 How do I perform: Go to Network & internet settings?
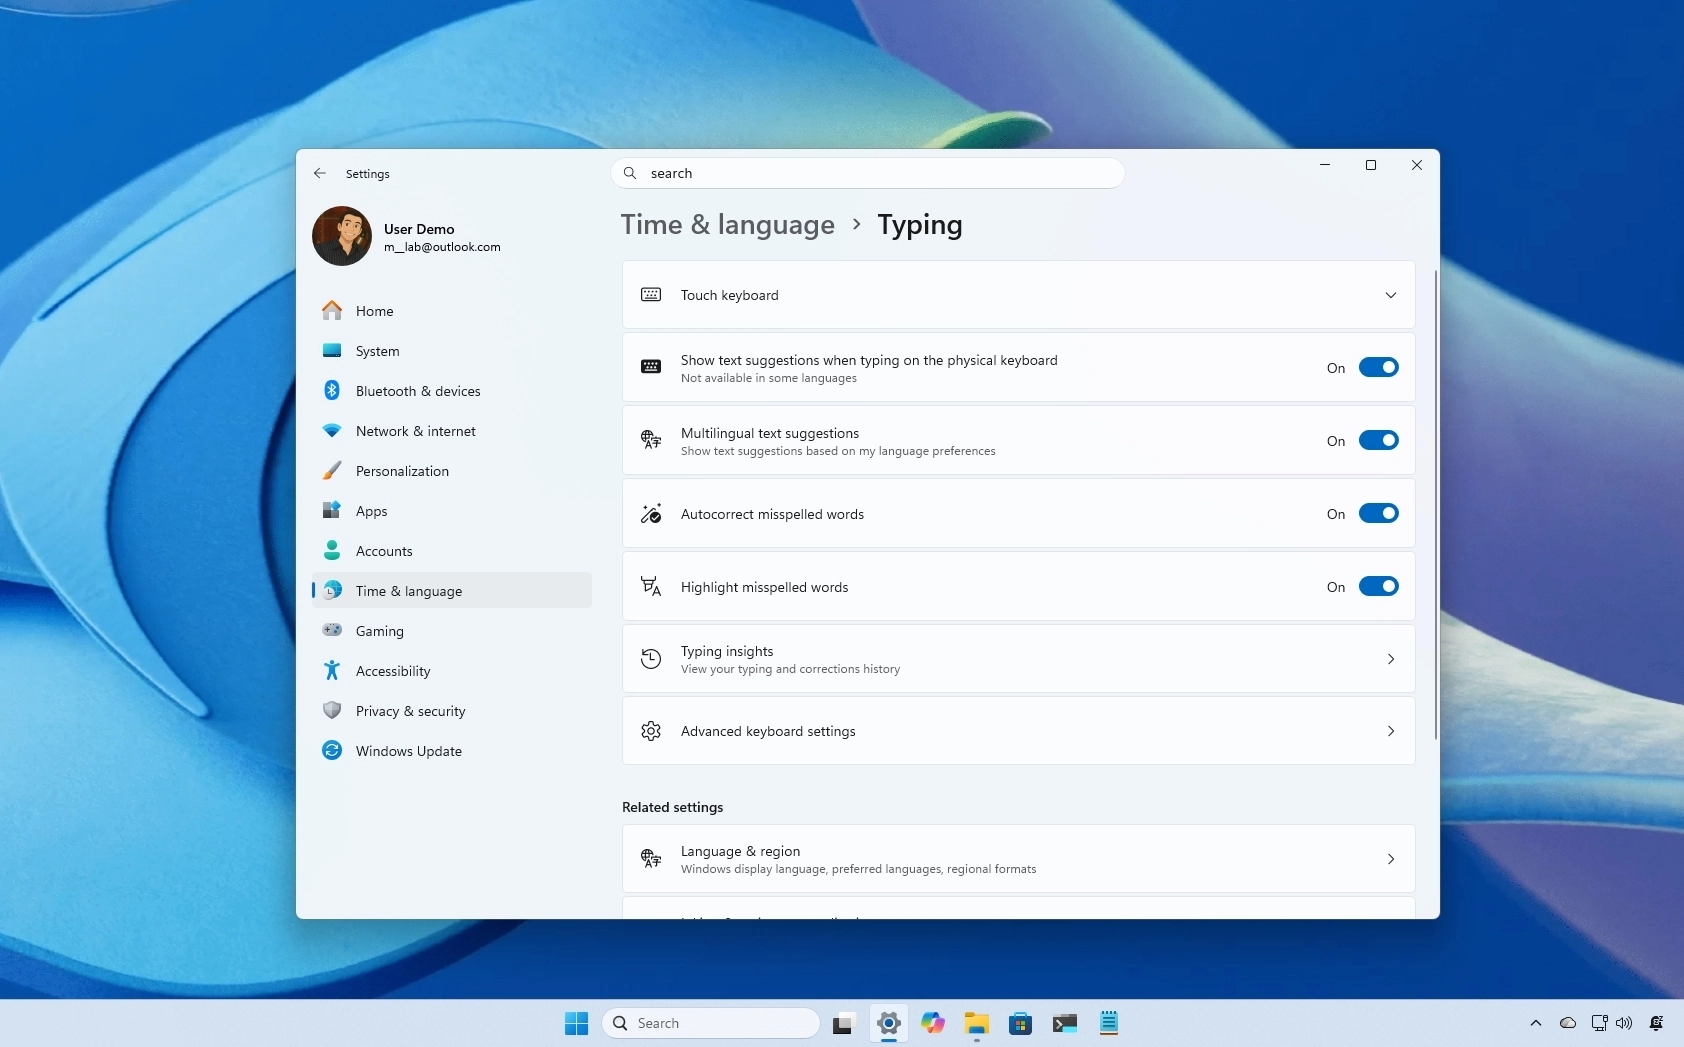click(415, 431)
